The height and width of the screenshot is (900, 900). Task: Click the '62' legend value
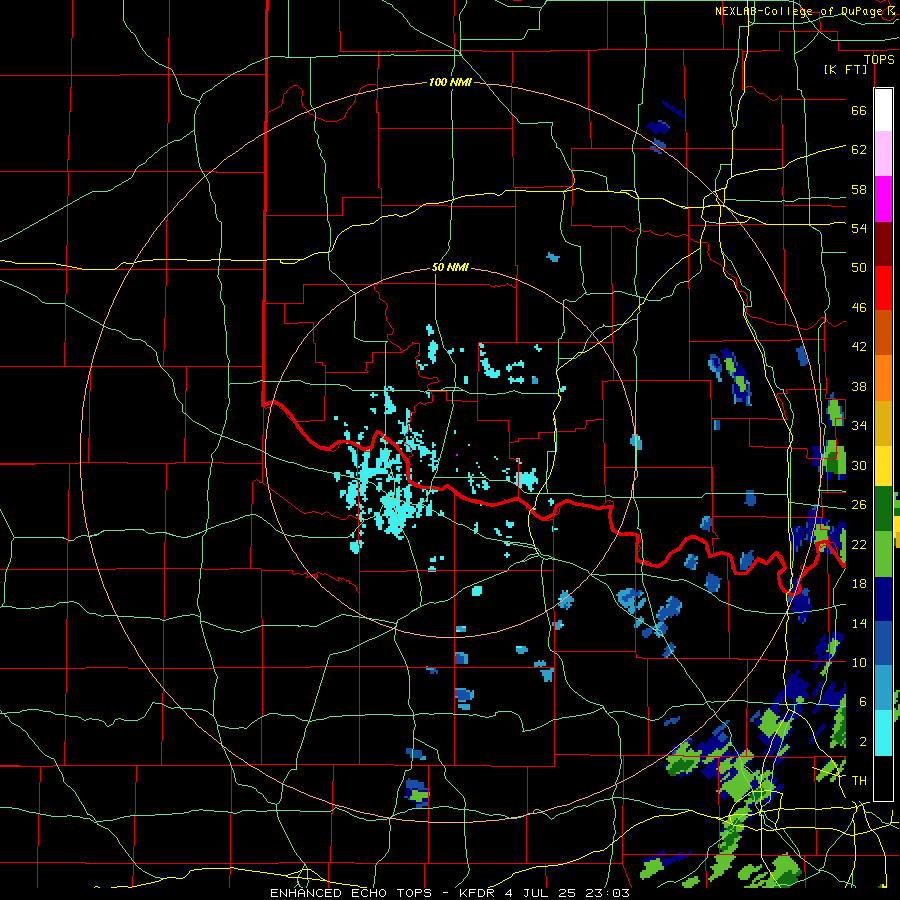859,149
